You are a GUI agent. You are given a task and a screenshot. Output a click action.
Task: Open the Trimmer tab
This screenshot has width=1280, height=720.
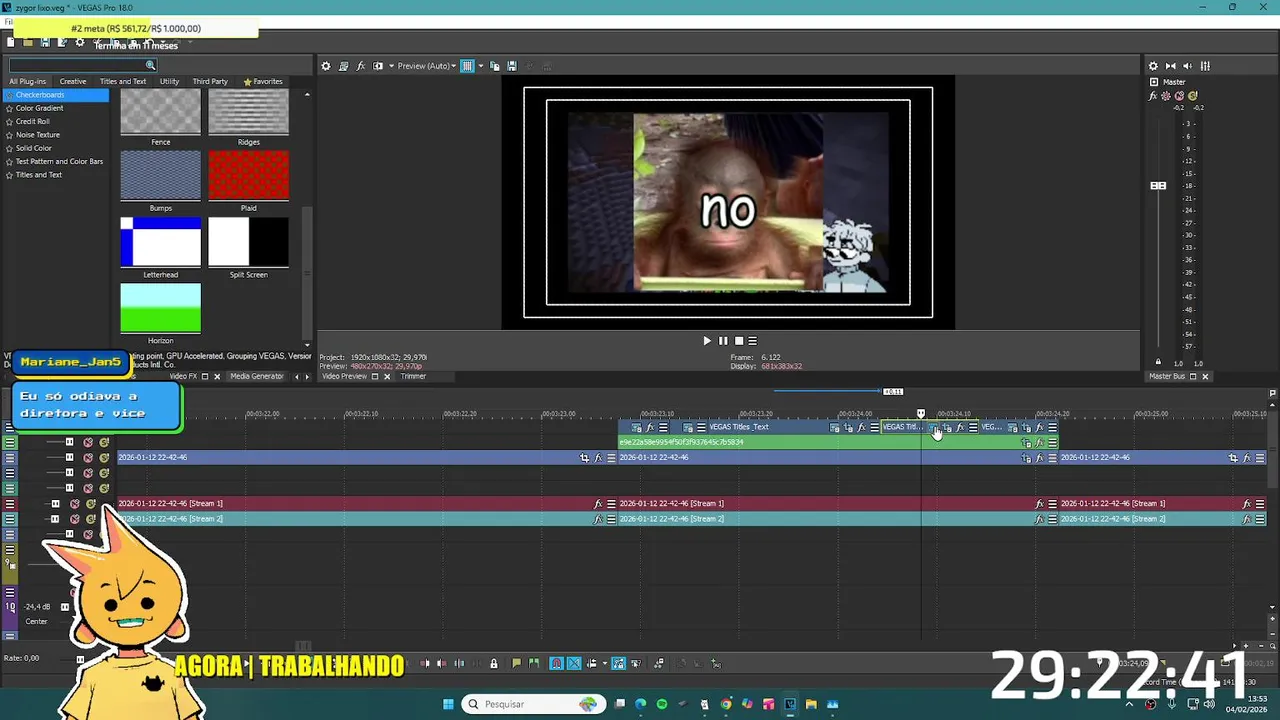click(x=413, y=377)
